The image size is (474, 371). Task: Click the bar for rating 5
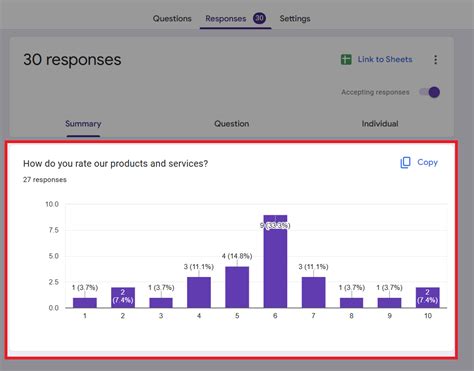237,287
